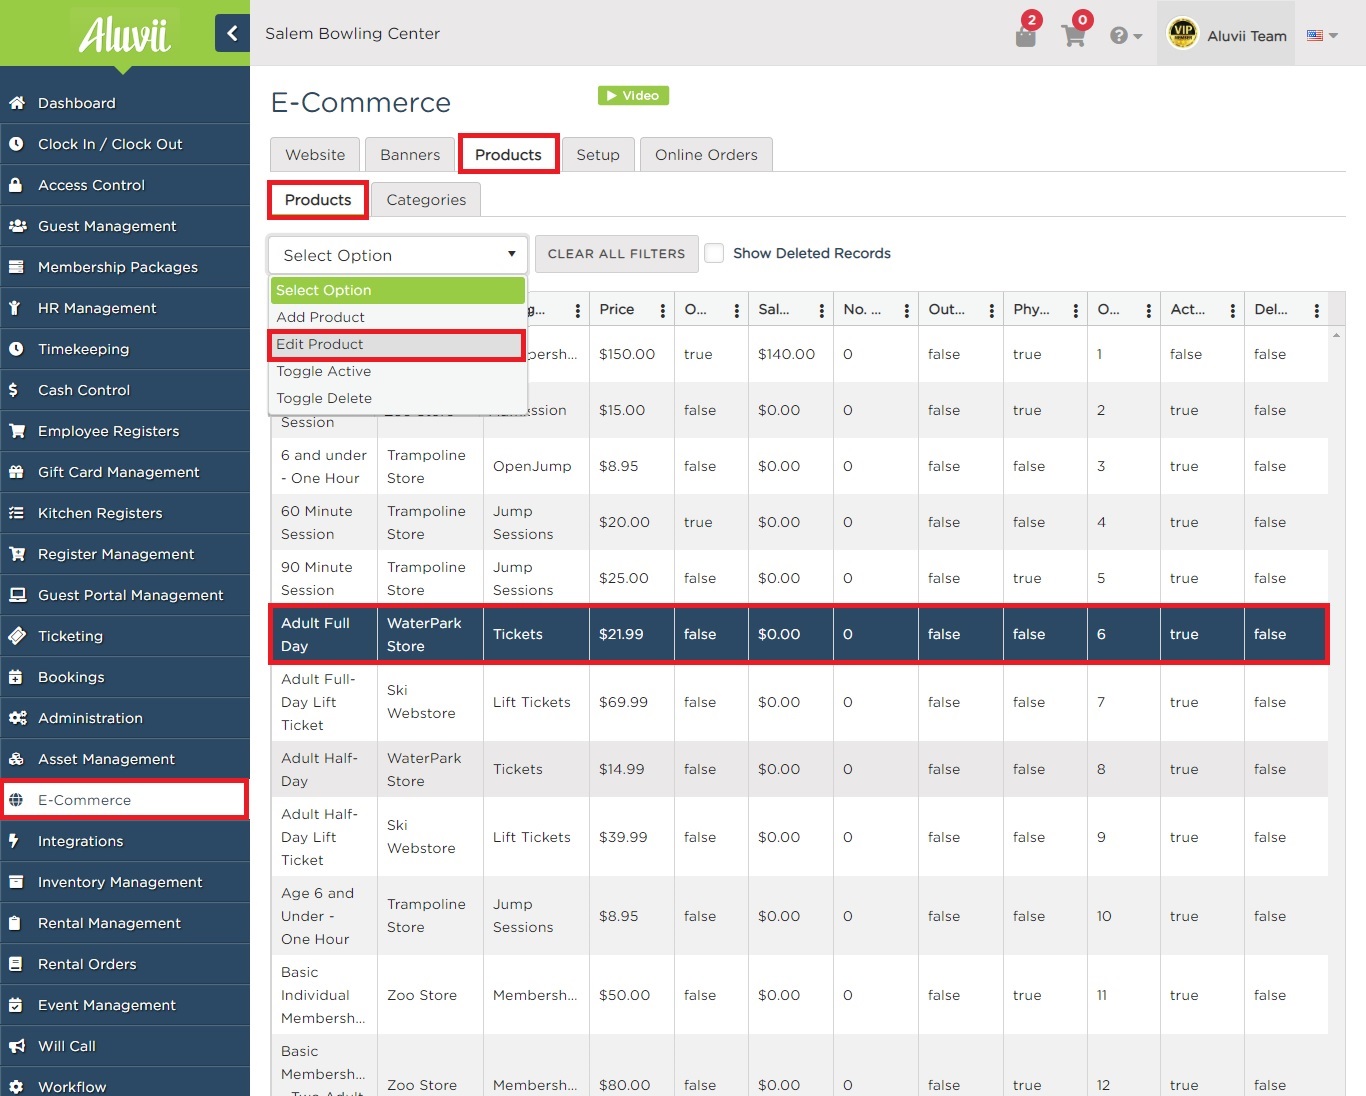Open Phy... column options menu
This screenshot has width=1366, height=1096.
(1075, 311)
